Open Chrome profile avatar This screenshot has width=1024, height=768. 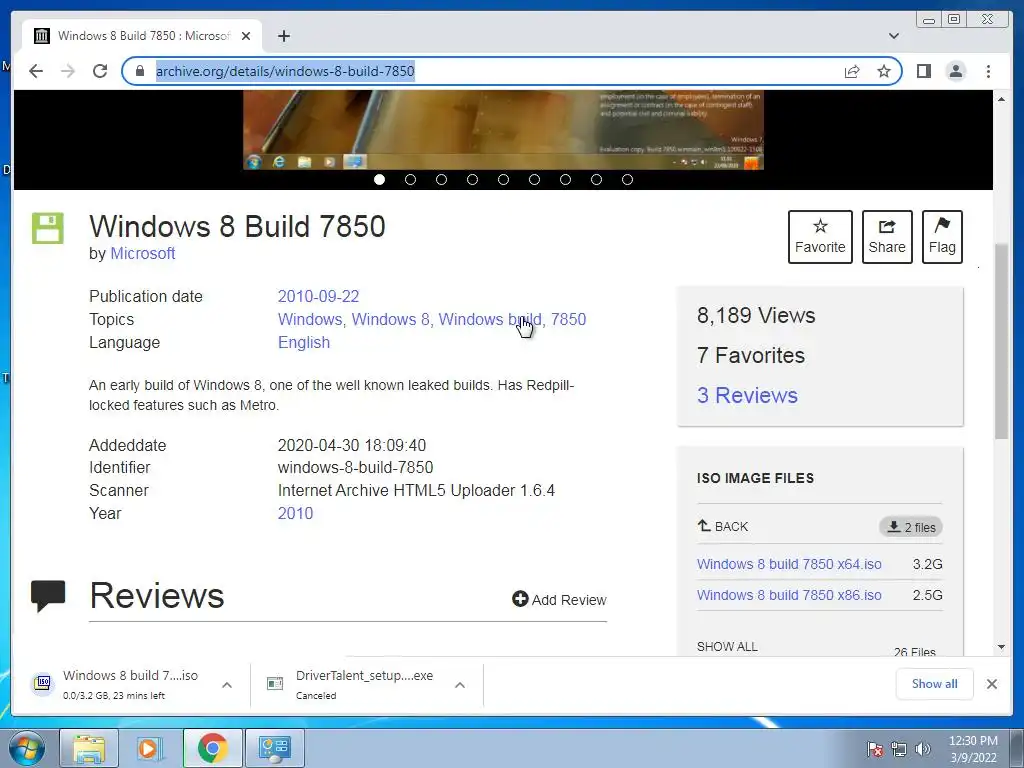click(956, 71)
